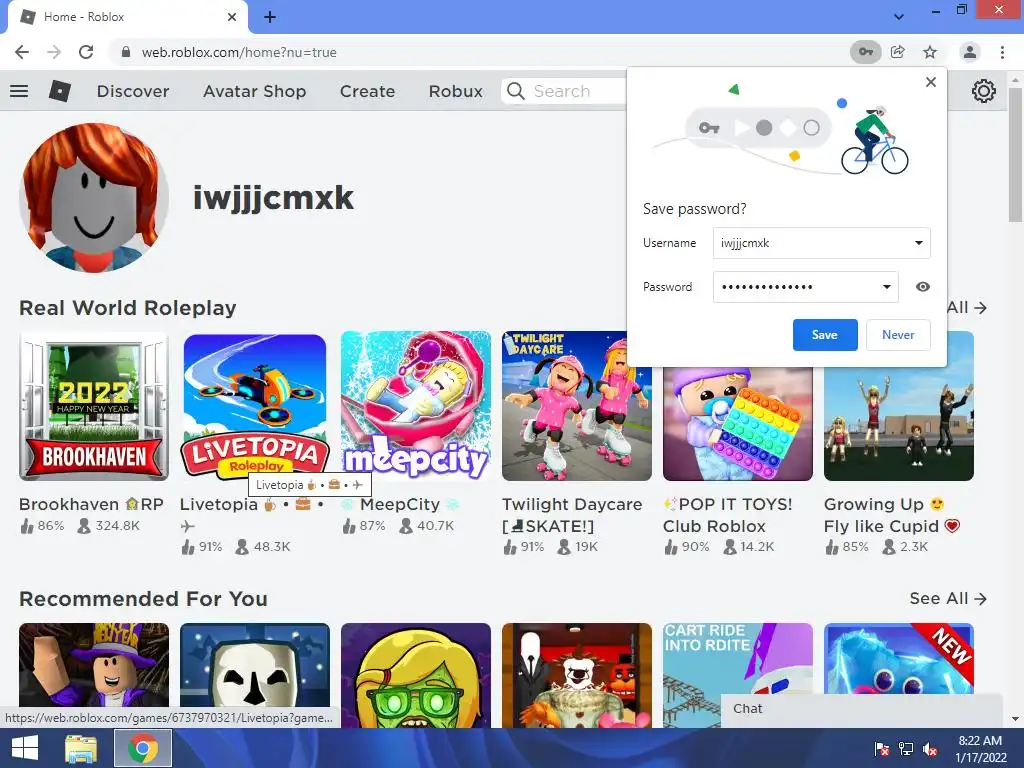
Task: Open the POP IT TOYS game thumbnail
Action: [x=738, y=424]
